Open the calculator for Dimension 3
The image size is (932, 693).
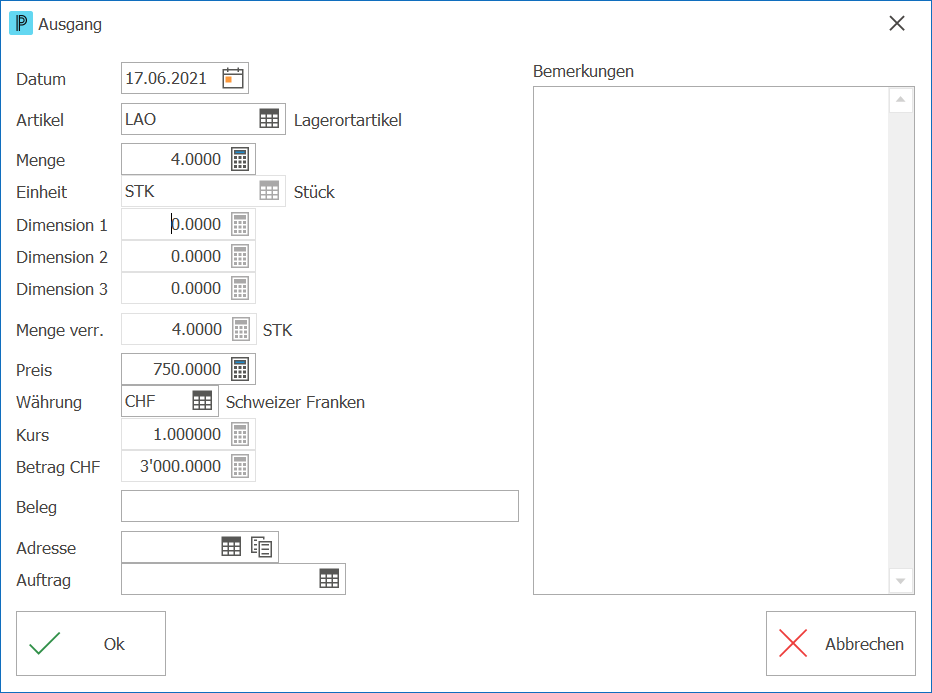[x=240, y=289]
